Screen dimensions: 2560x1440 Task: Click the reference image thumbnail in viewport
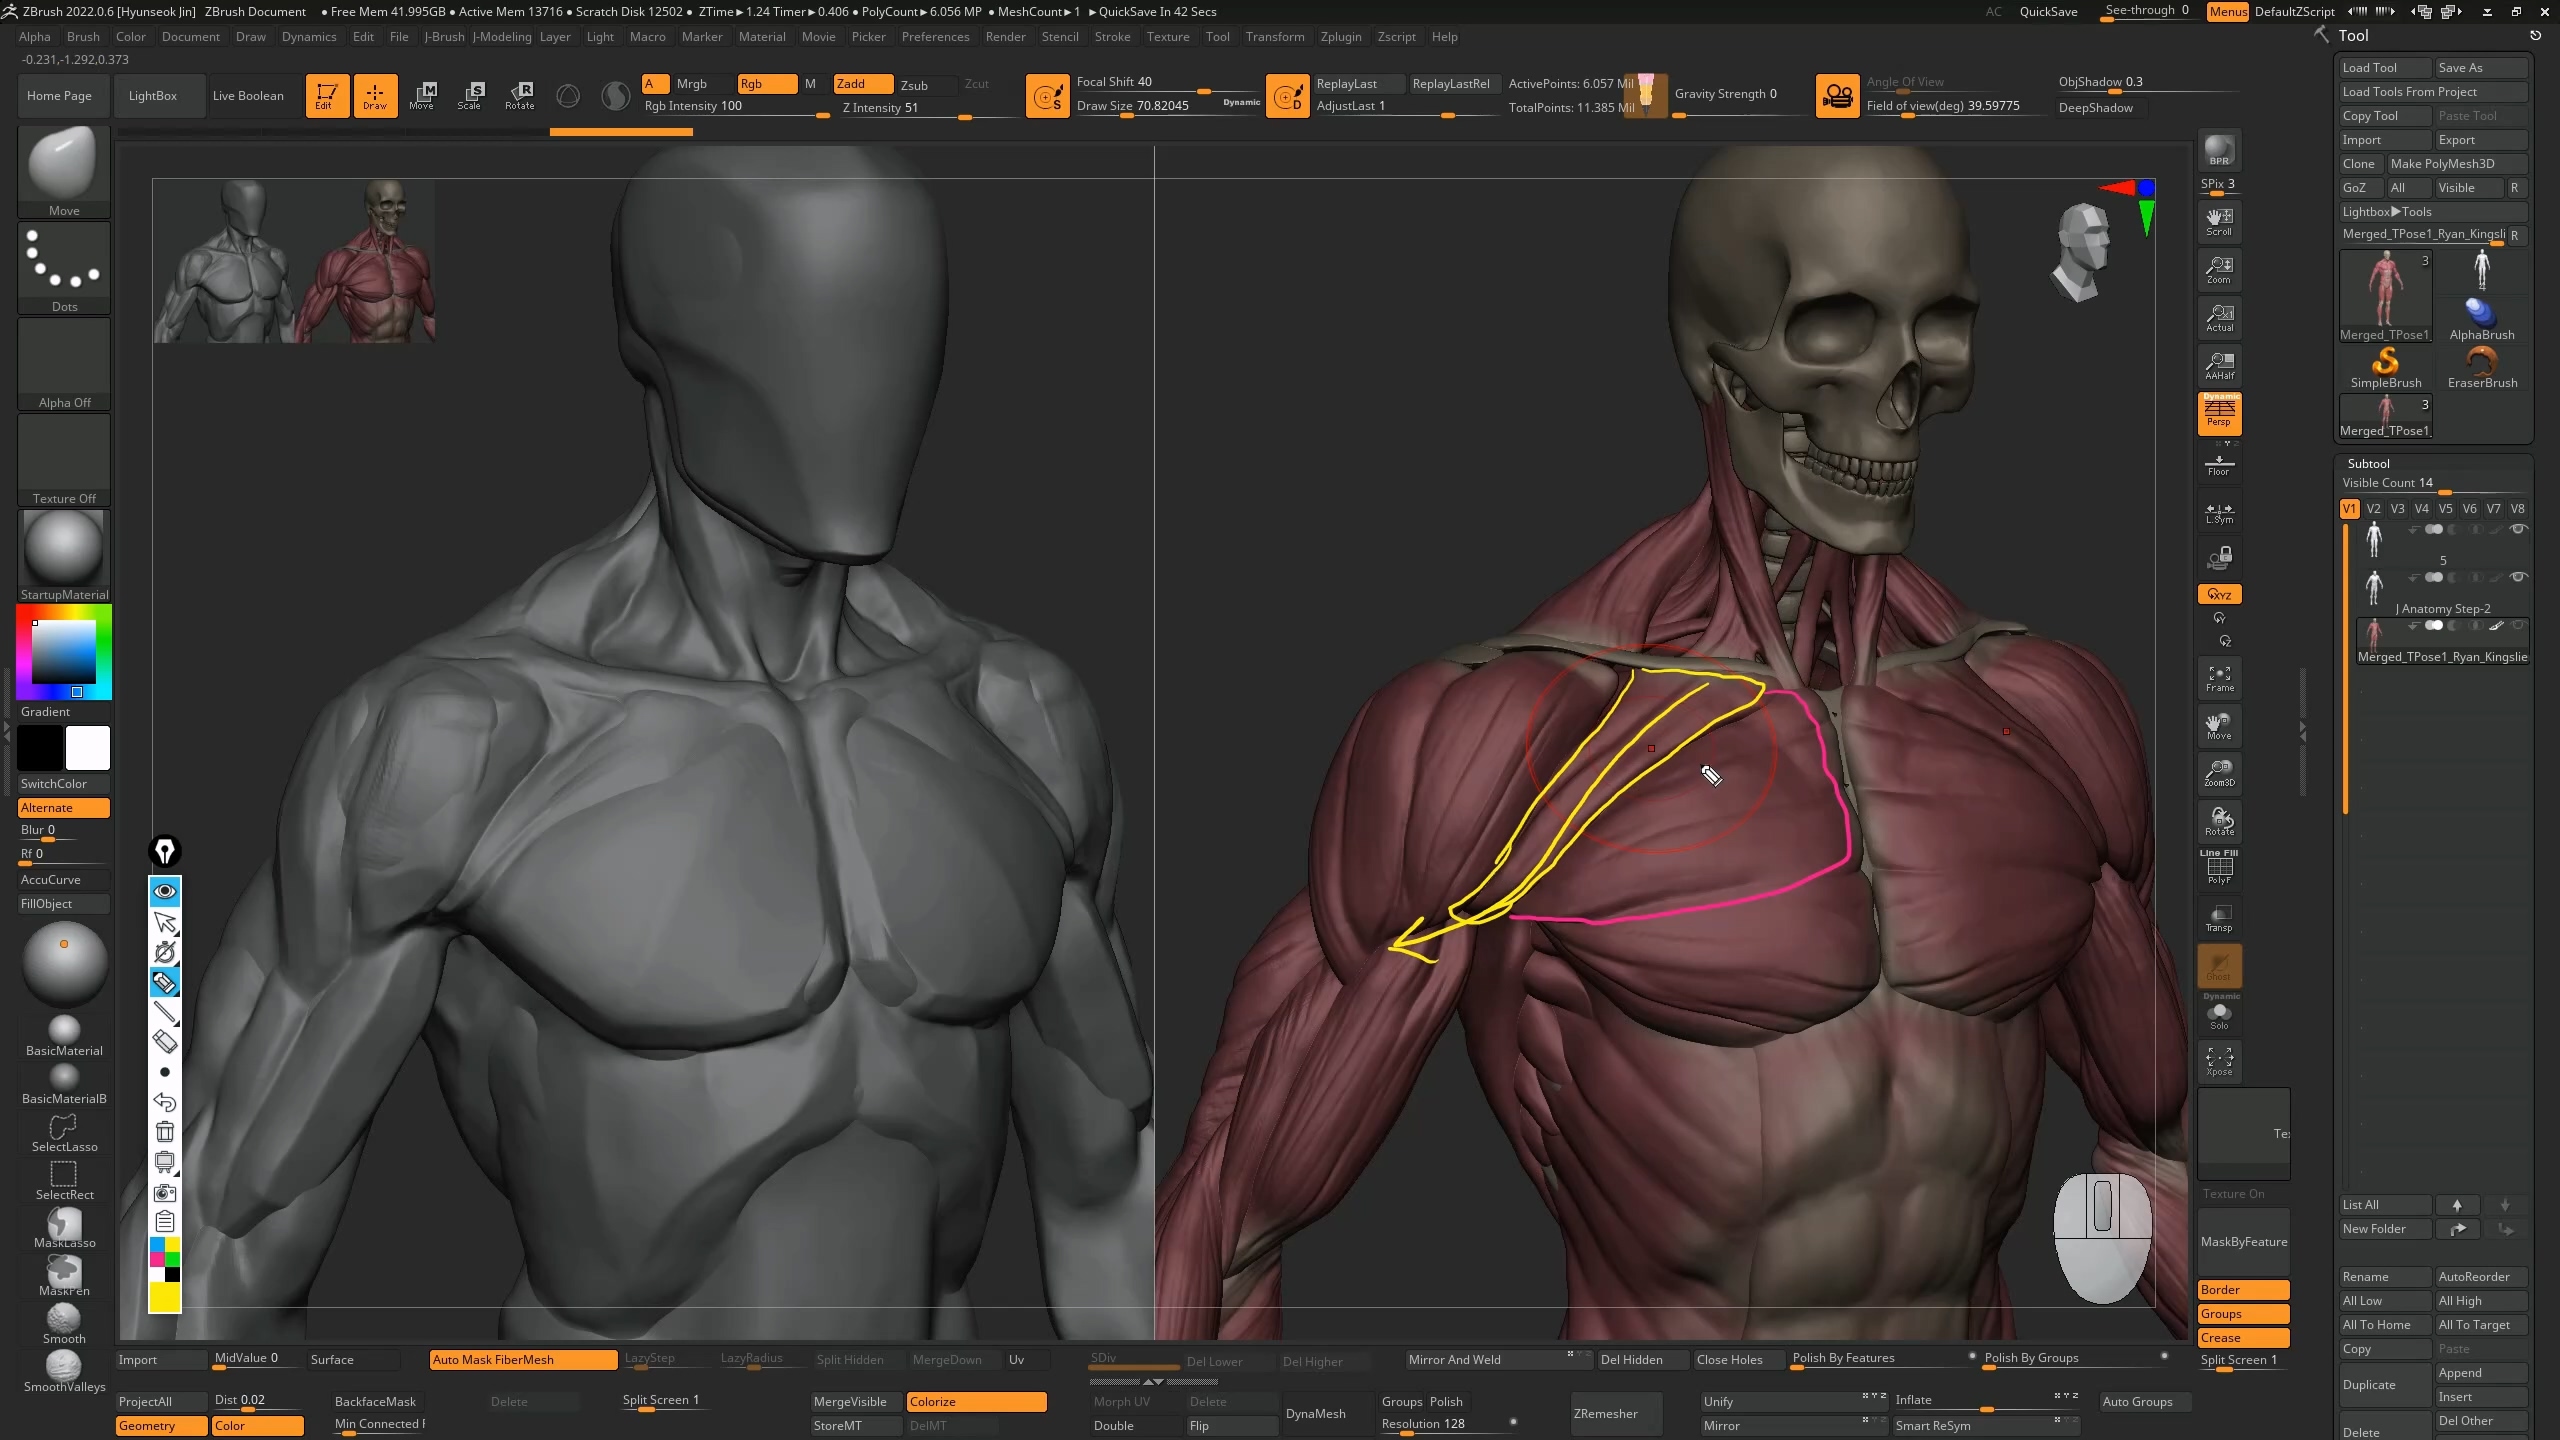coord(294,262)
